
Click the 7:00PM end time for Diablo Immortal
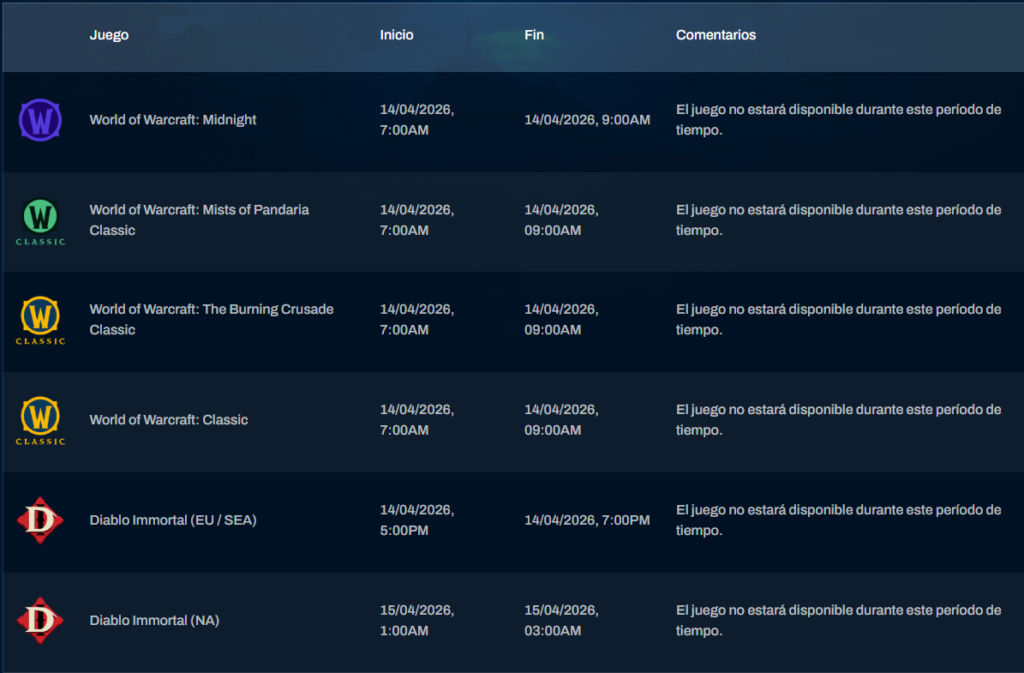587,520
